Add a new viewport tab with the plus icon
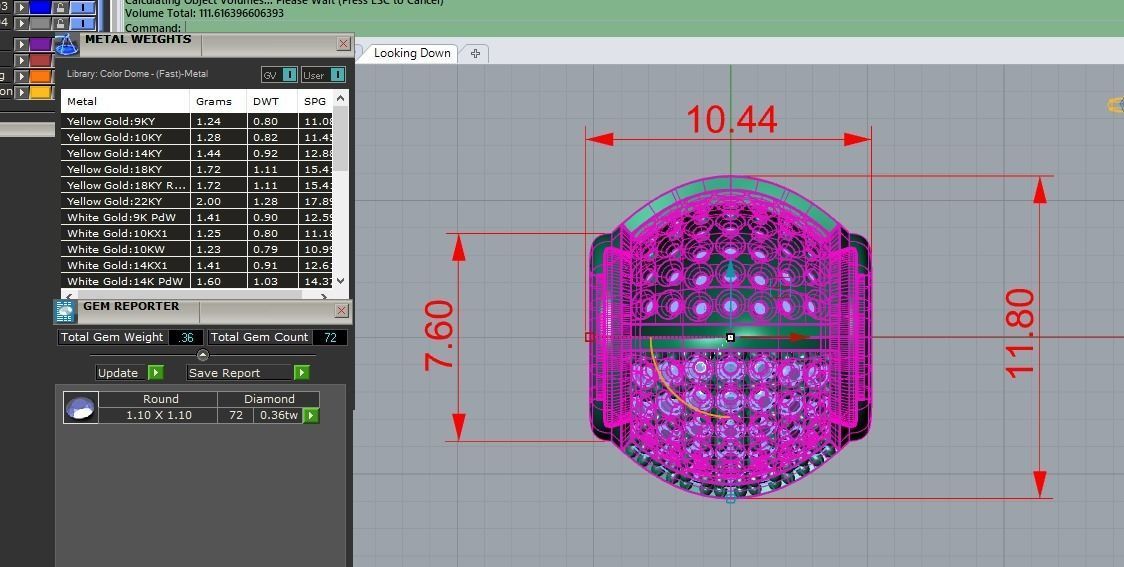Screen dimensions: 1124x567 (x=475, y=53)
